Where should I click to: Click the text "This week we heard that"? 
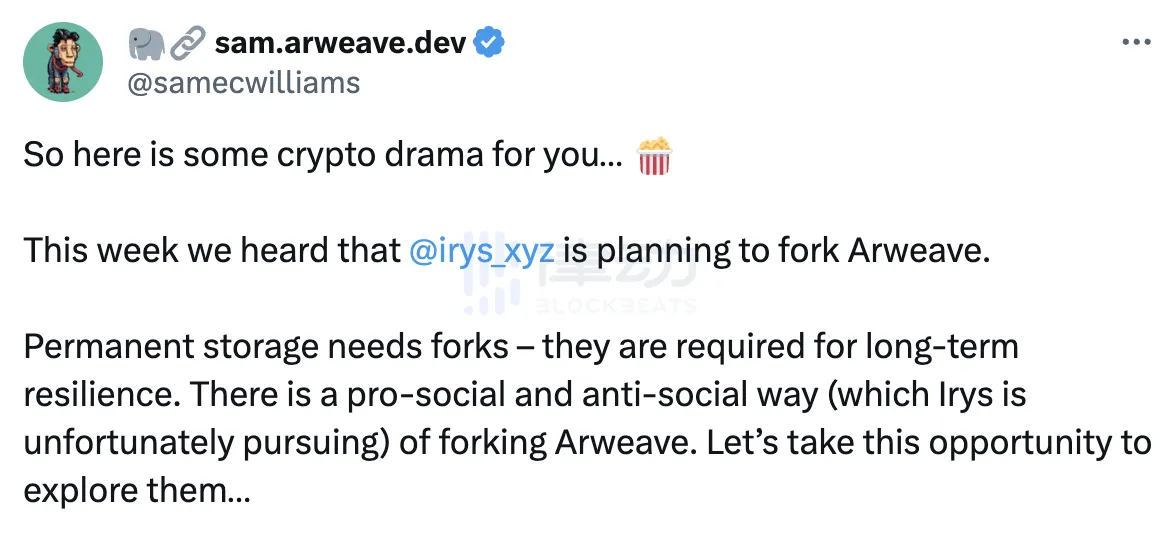coord(211,250)
